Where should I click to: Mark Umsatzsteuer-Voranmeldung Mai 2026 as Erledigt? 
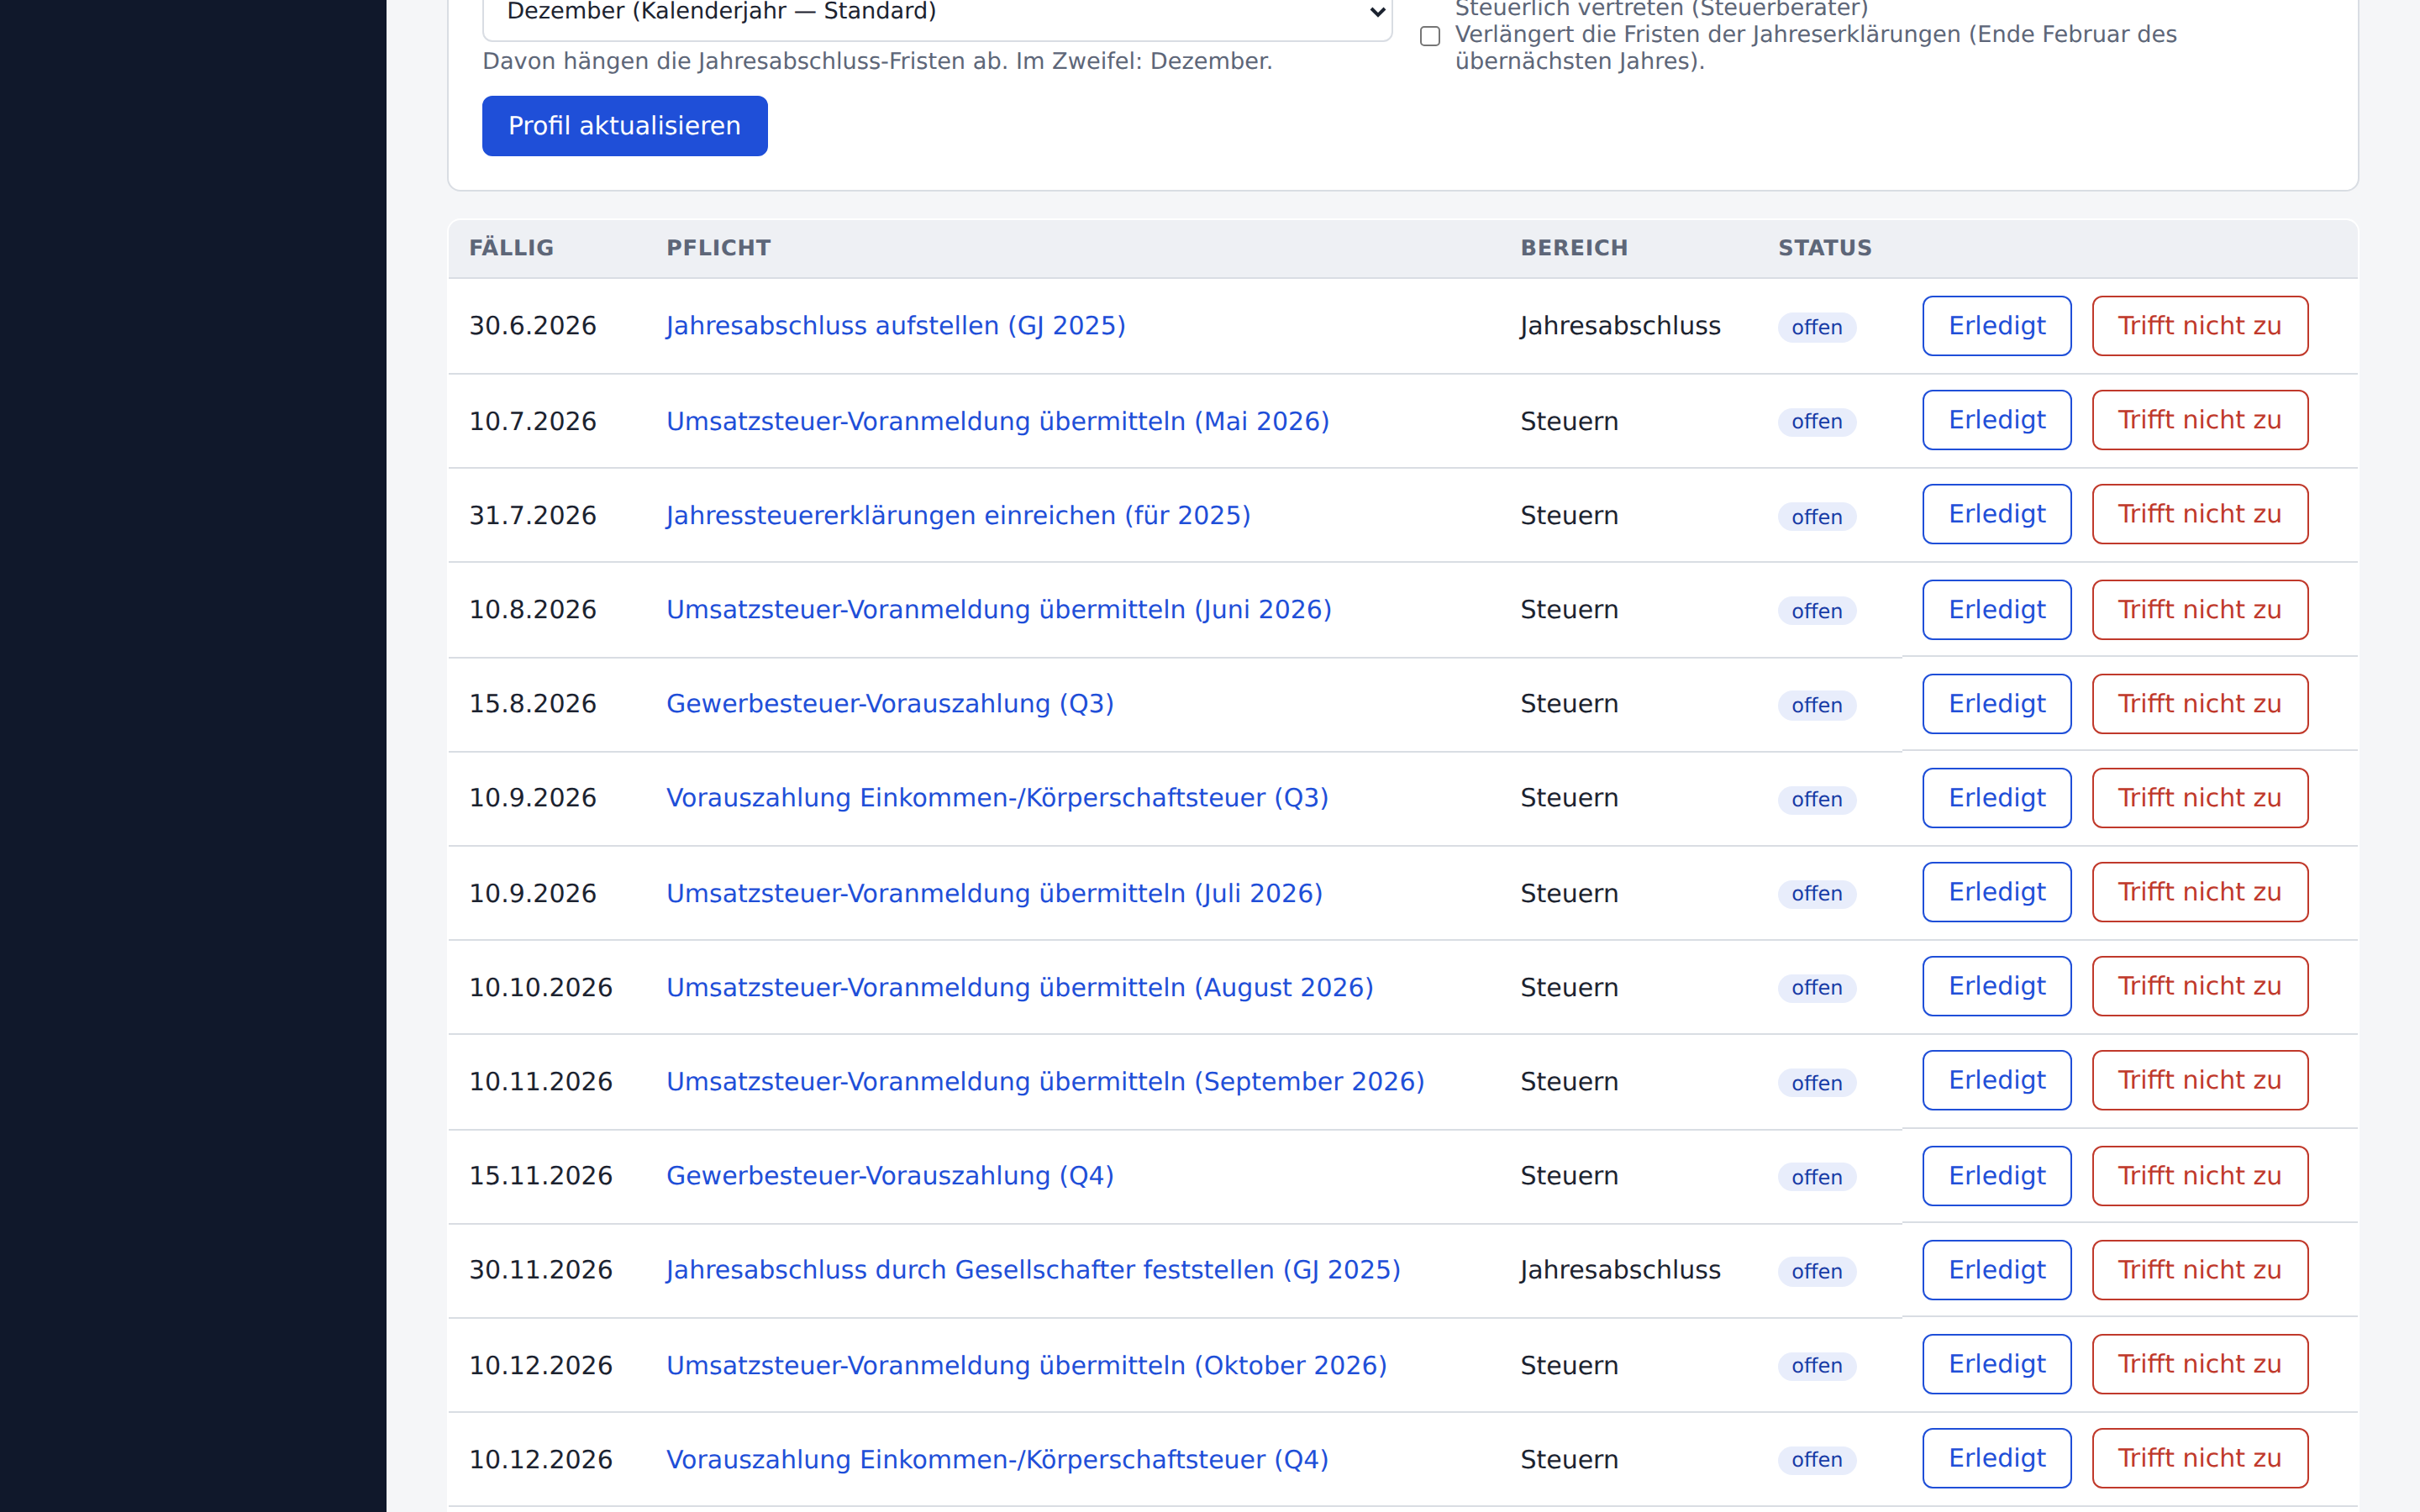click(x=1996, y=420)
